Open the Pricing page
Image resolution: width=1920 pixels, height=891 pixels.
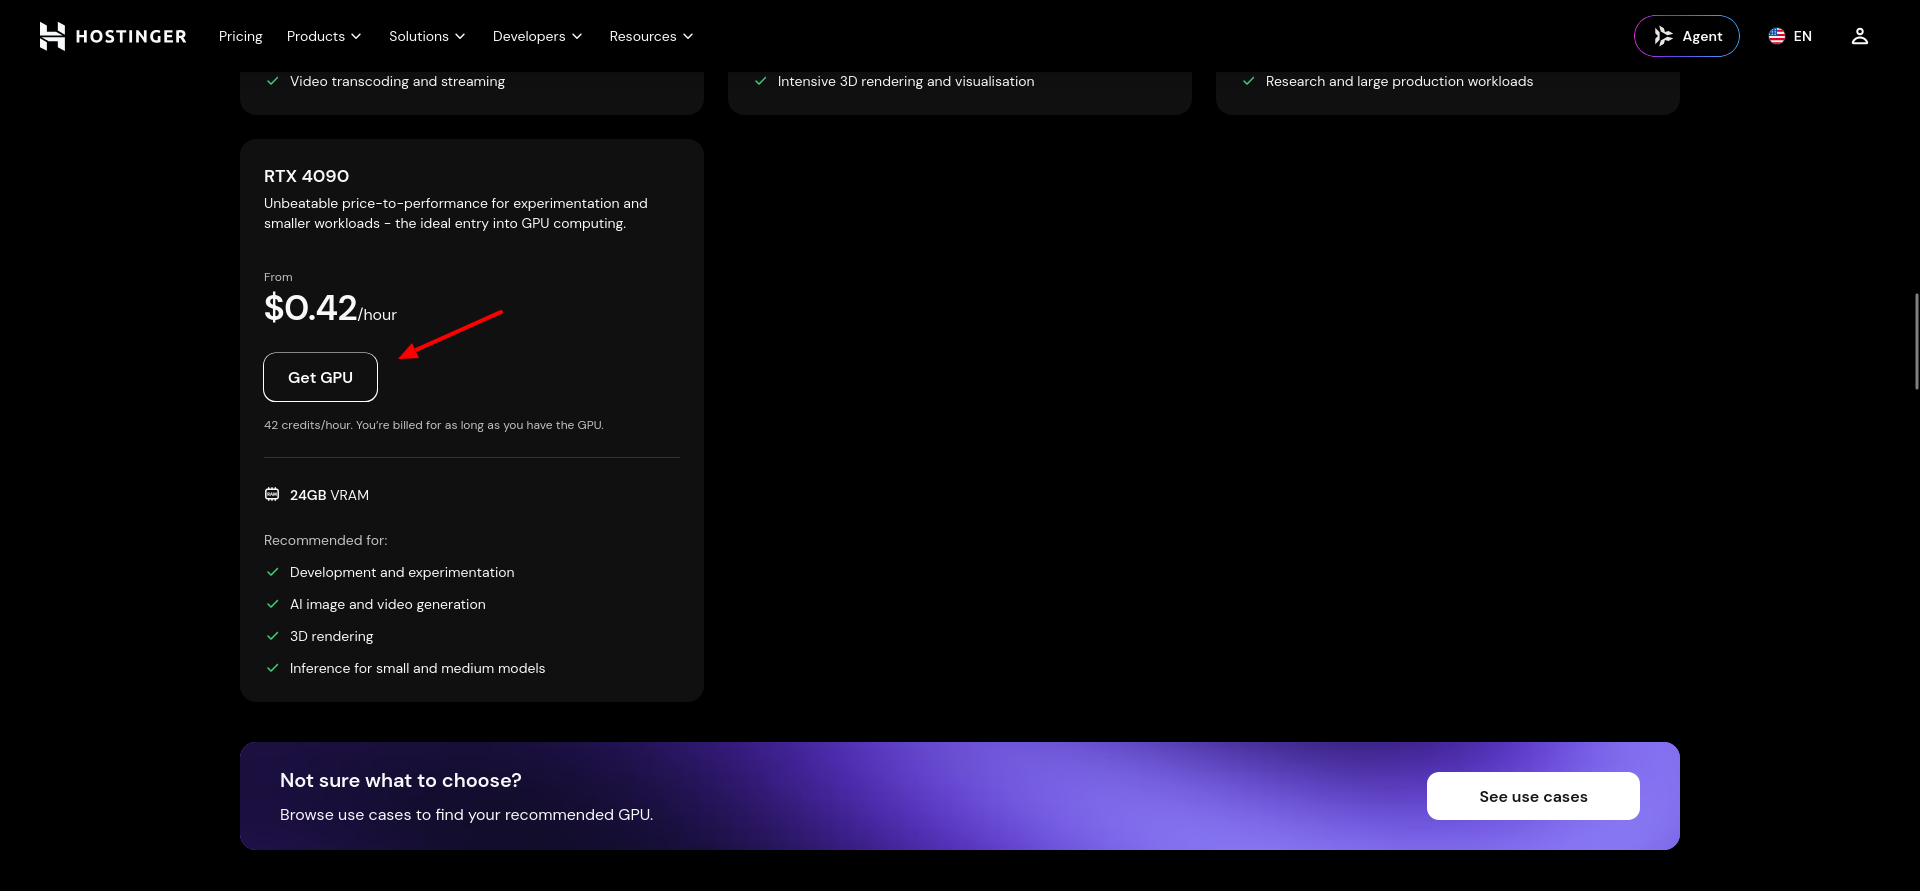pos(241,36)
